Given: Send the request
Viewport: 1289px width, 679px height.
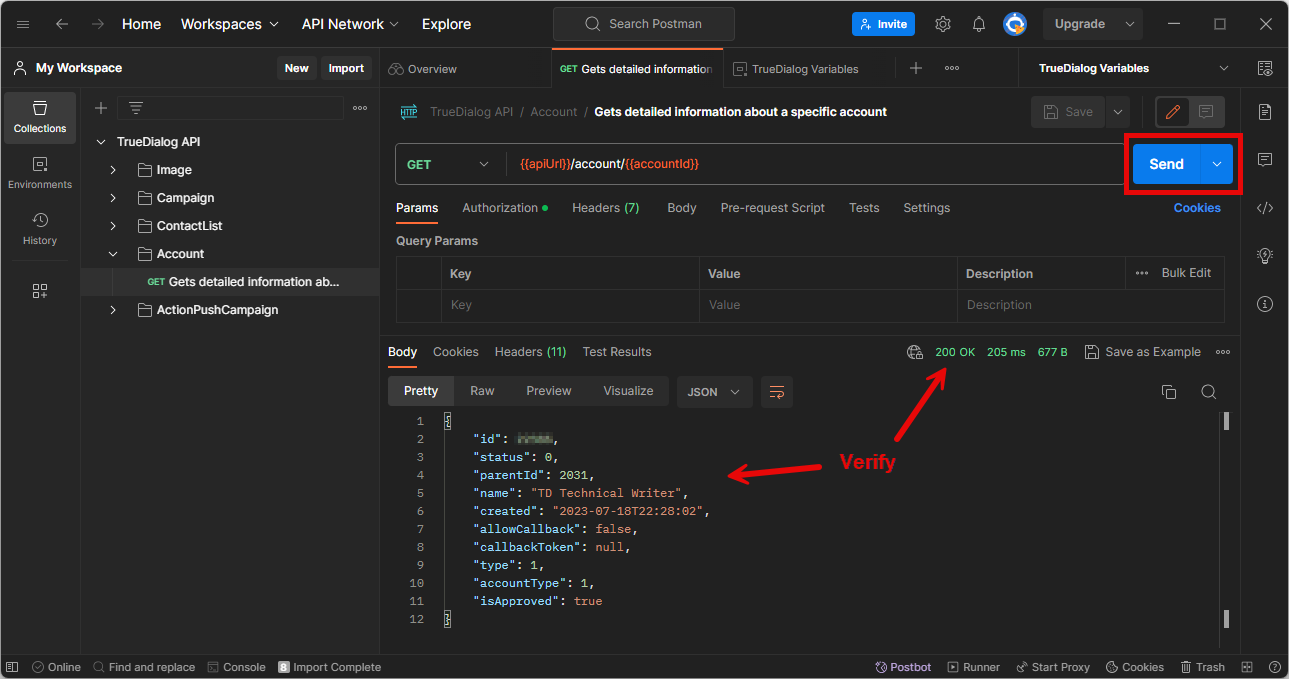Looking at the screenshot, I should coord(1166,164).
